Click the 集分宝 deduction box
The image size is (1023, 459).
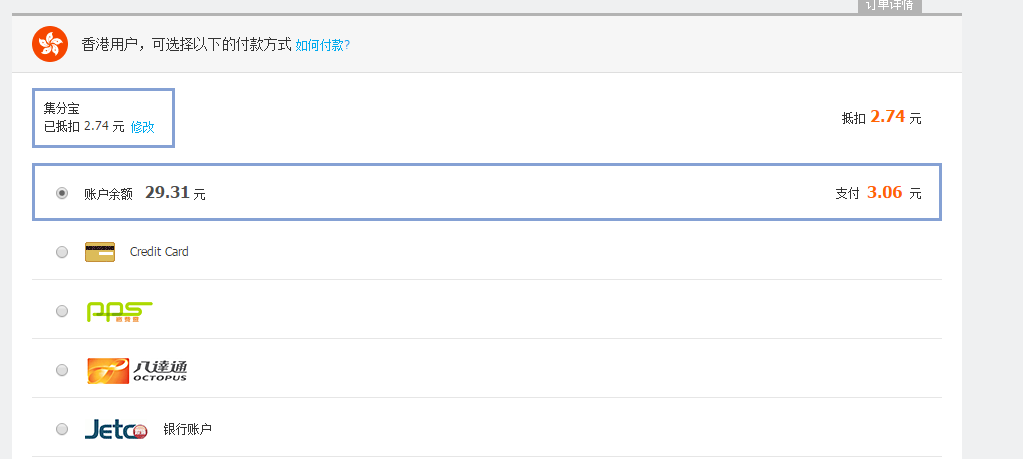pos(103,118)
